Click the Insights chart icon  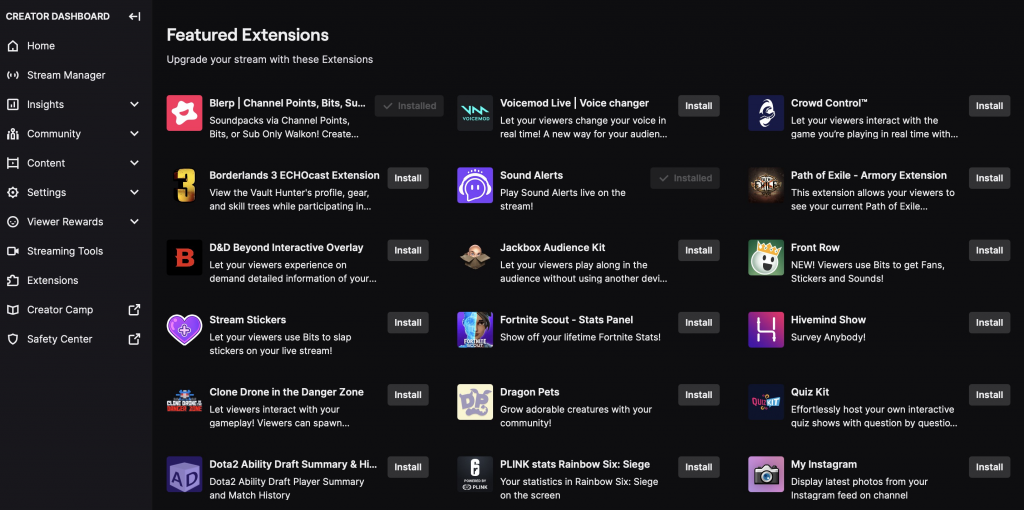pyautogui.click(x=12, y=104)
